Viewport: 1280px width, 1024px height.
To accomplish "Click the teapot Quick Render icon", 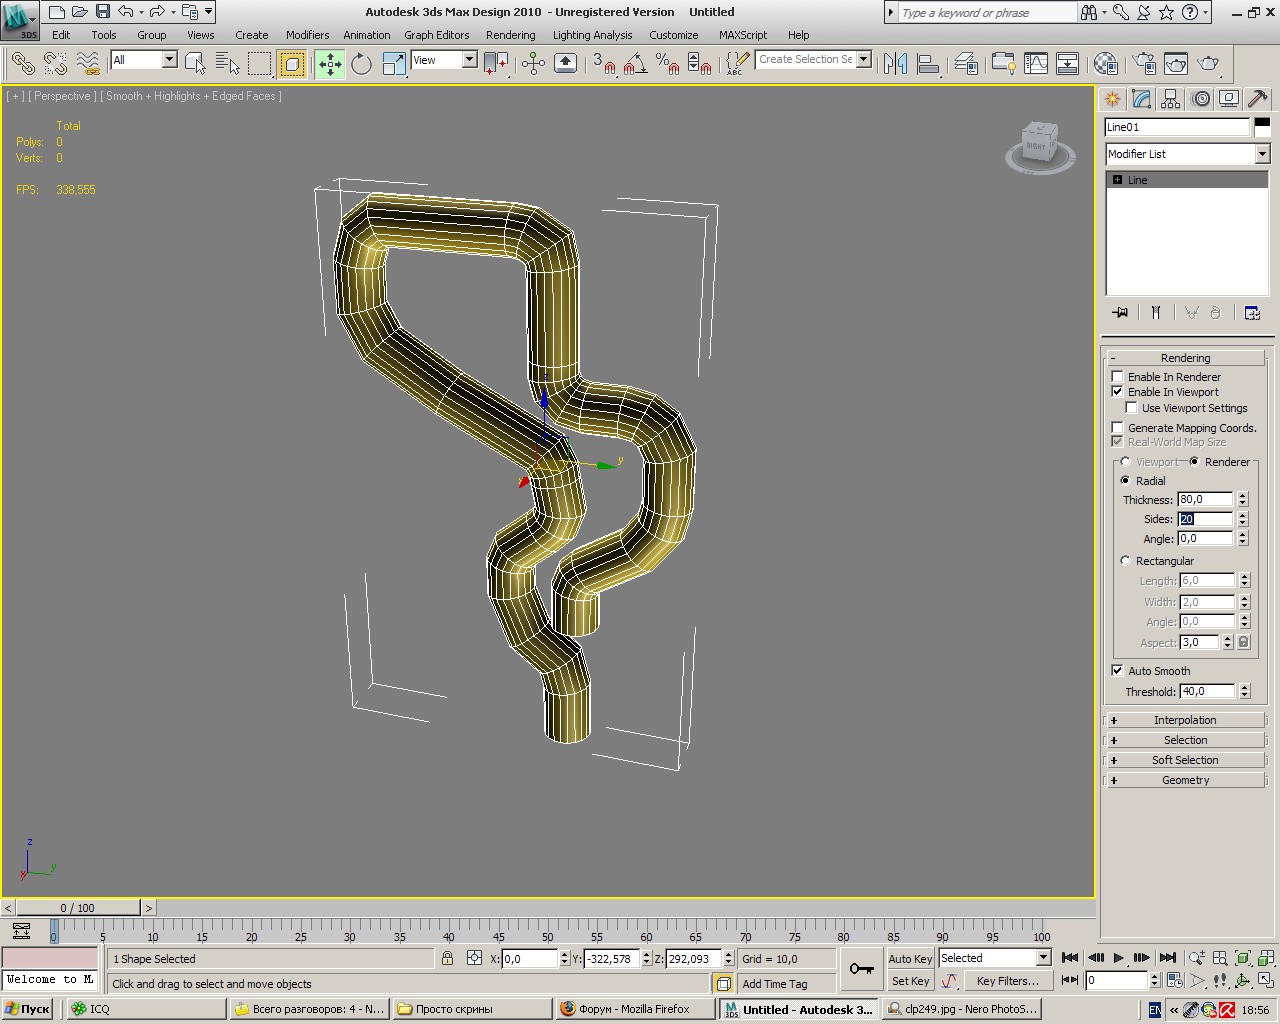I will [1208, 64].
